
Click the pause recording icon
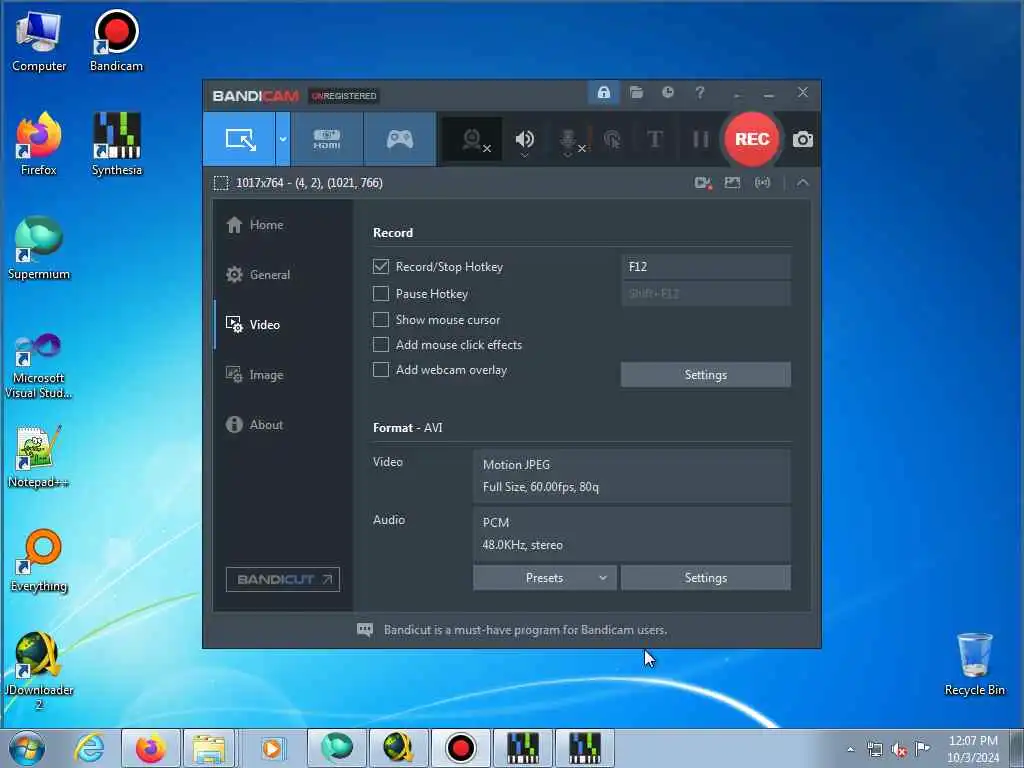coord(700,139)
